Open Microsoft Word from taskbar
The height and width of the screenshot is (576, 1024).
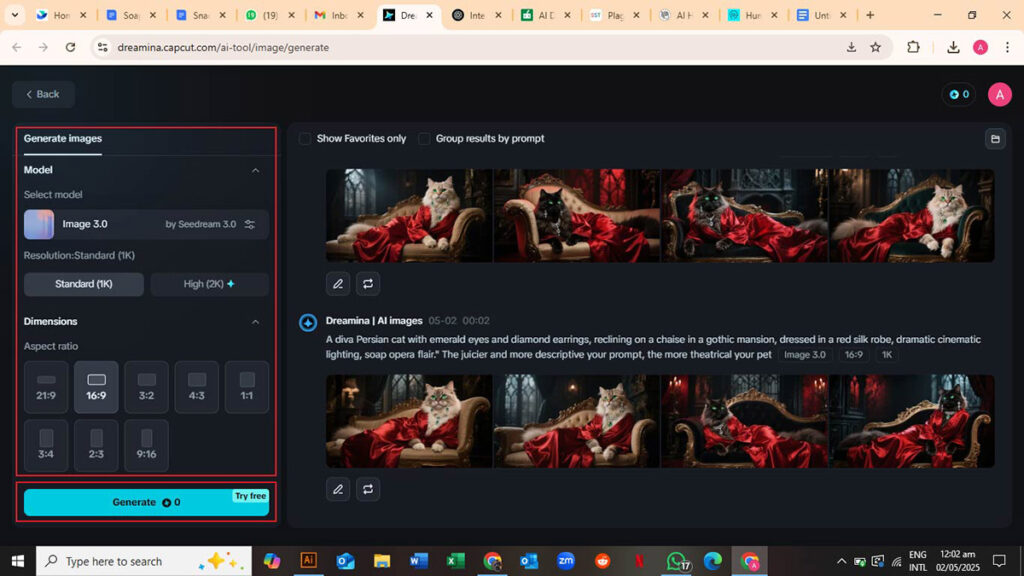coord(419,560)
